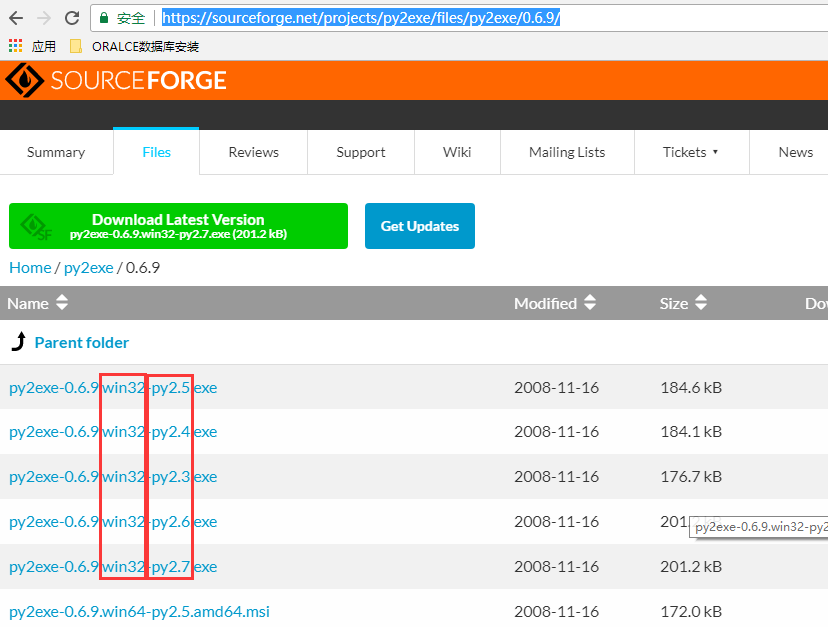The image size is (828, 627).
Task: Switch to the Files tab
Action: pyautogui.click(x=156, y=152)
